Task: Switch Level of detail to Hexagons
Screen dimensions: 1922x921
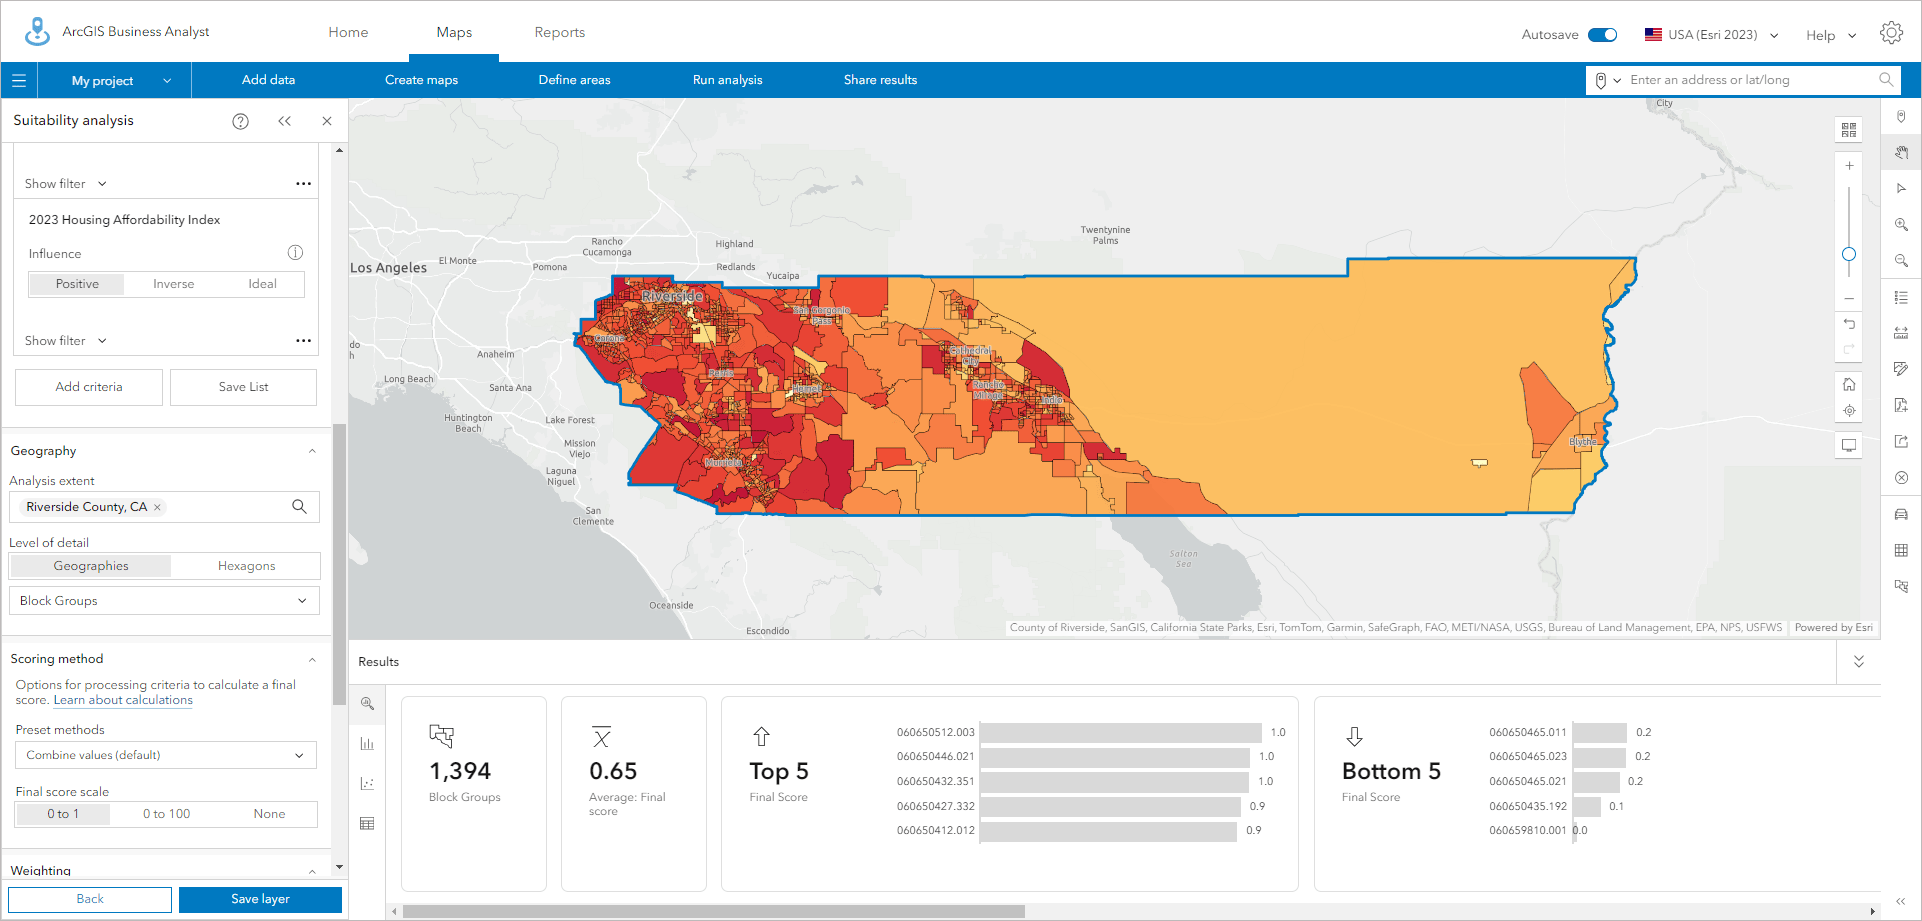Action: tap(244, 565)
